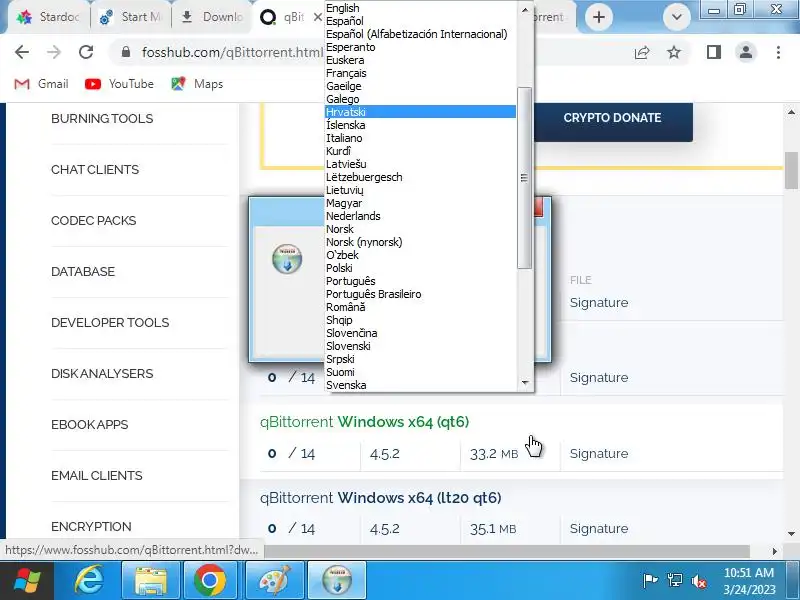Screen dimensions: 800x600
Task: Open File Explorer from taskbar
Action: point(151,581)
